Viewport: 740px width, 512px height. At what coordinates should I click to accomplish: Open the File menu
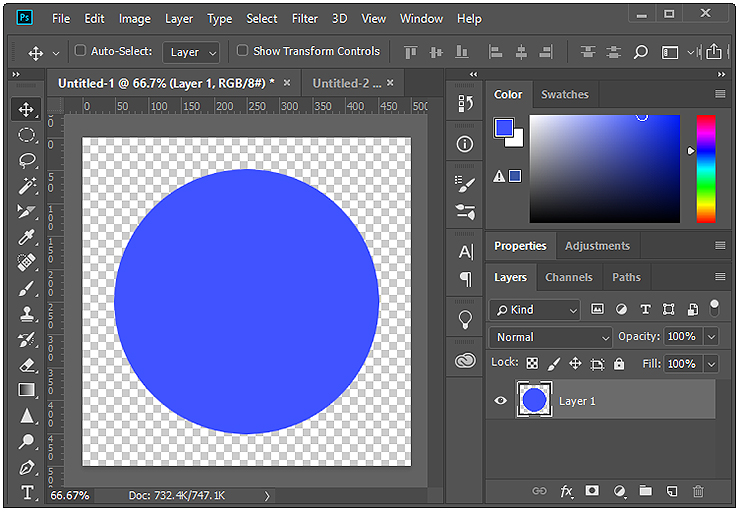61,18
